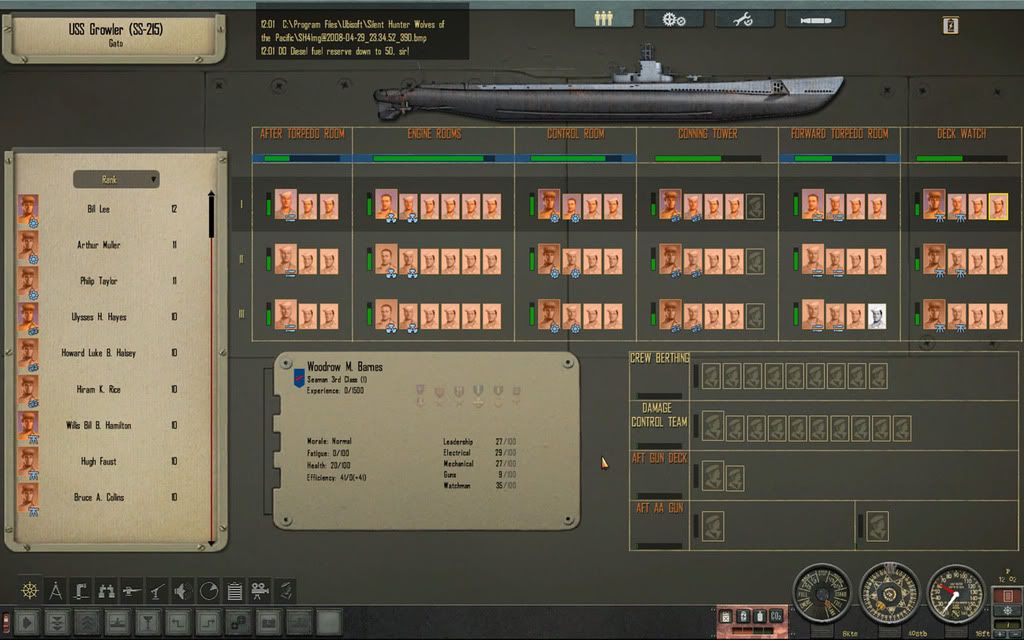Image resolution: width=1024 pixels, height=640 pixels.
Task: Select crew member Hugh Faust
Action: click(99, 461)
